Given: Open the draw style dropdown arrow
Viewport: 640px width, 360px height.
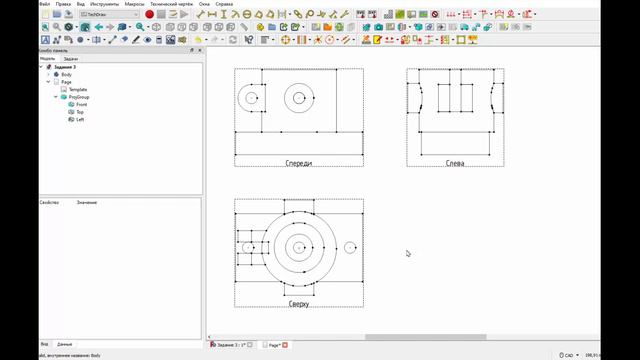Looking at the screenshot, I should 76,27.
